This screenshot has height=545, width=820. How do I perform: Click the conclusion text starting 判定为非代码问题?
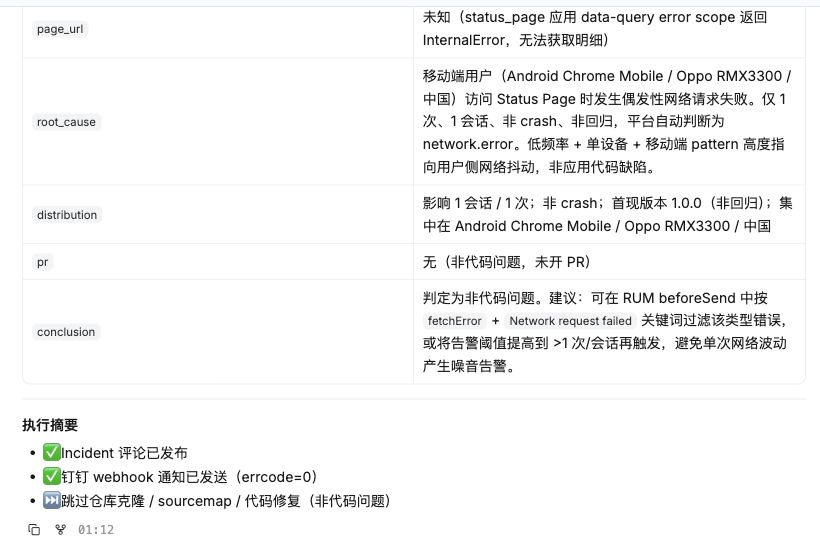(x=605, y=332)
